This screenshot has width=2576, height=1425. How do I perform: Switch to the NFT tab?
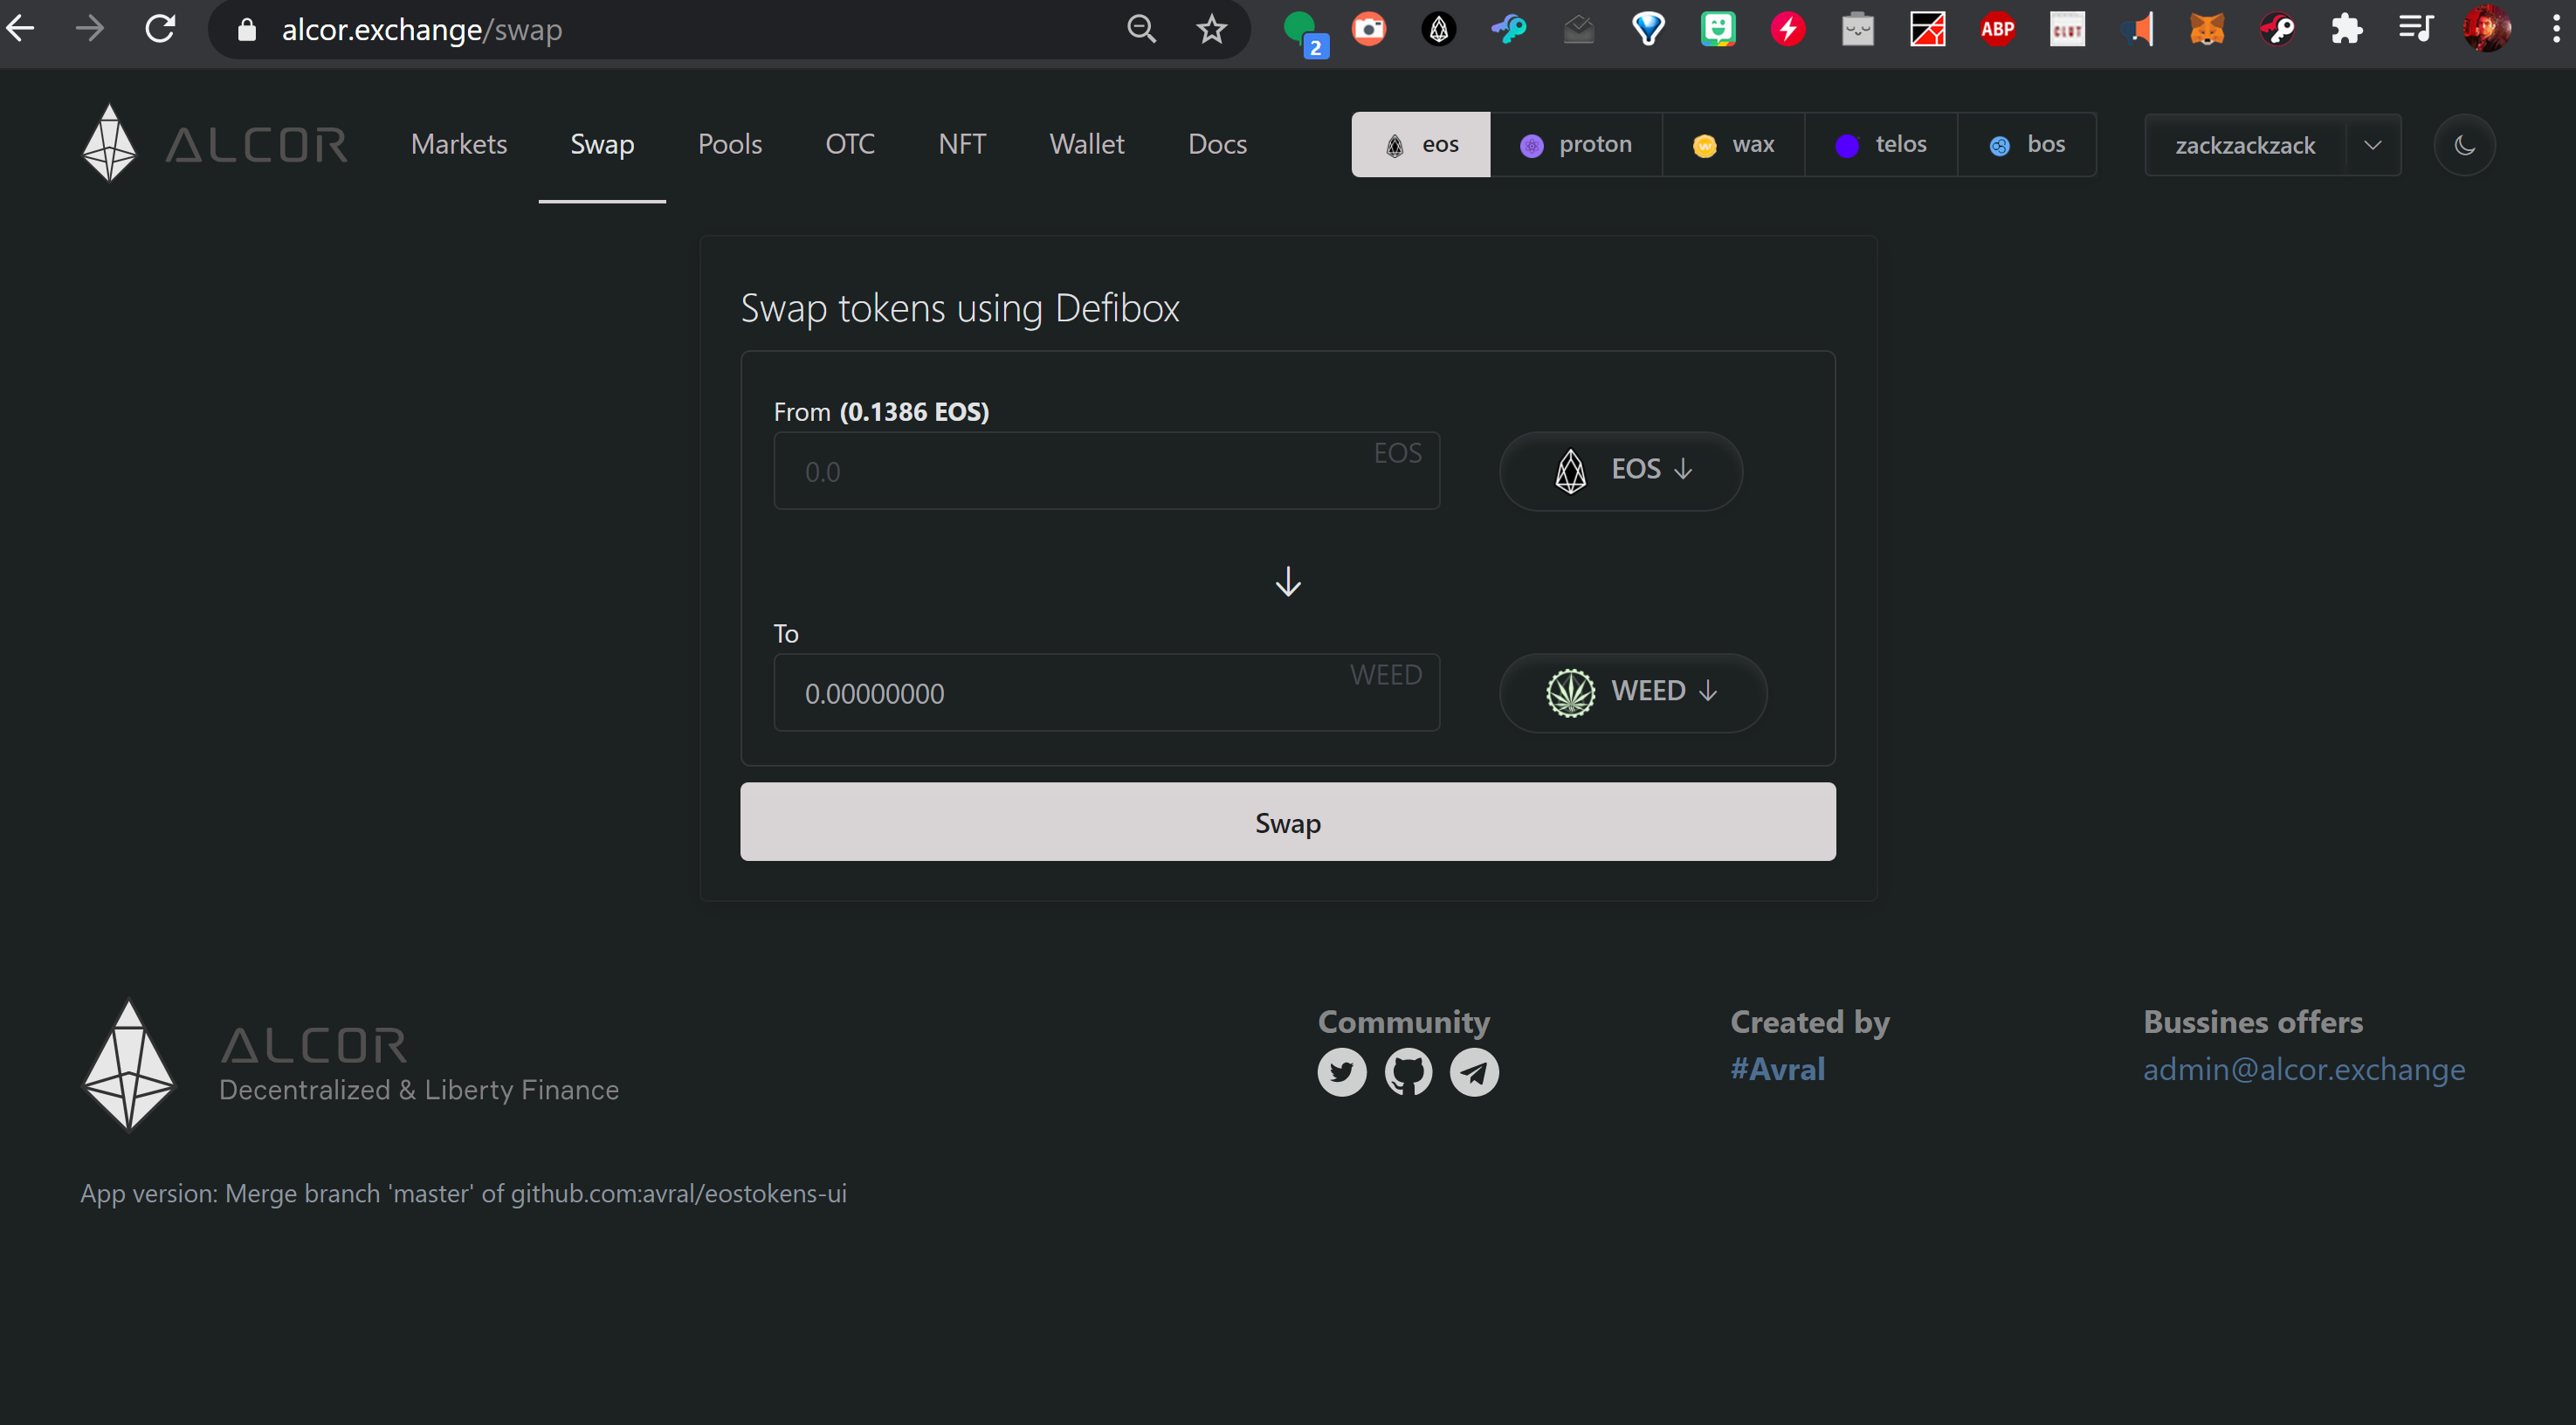pyautogui.click(x=962, y=144)
